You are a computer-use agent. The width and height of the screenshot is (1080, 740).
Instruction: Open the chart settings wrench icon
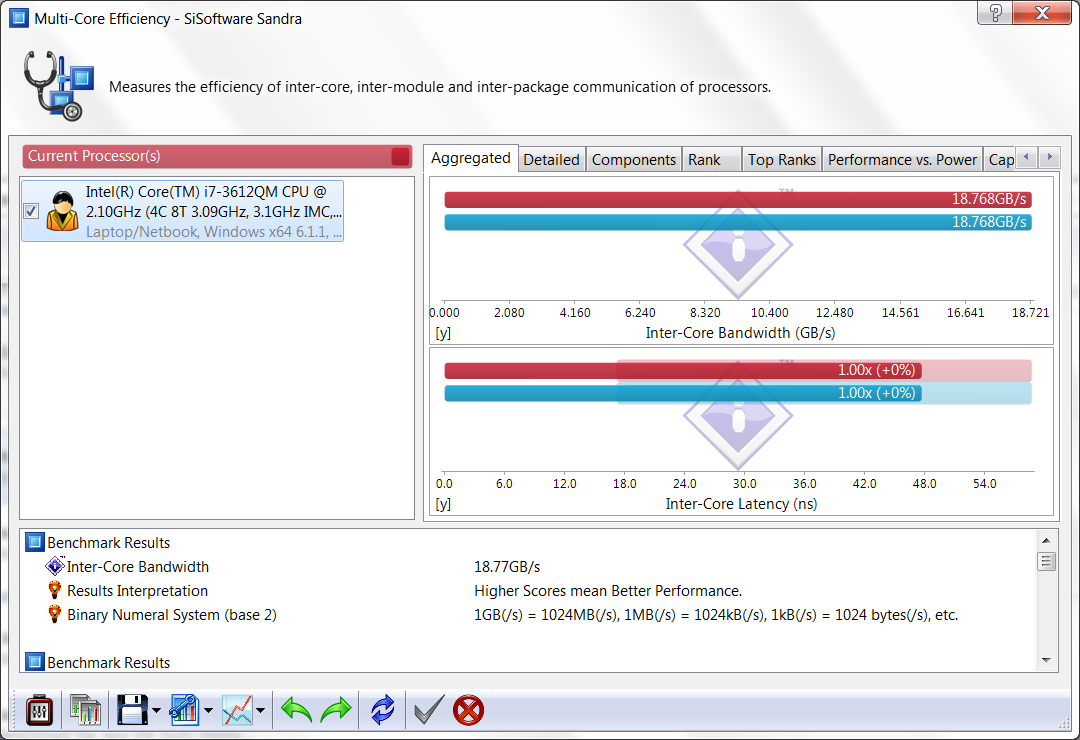tap(185, 710)
